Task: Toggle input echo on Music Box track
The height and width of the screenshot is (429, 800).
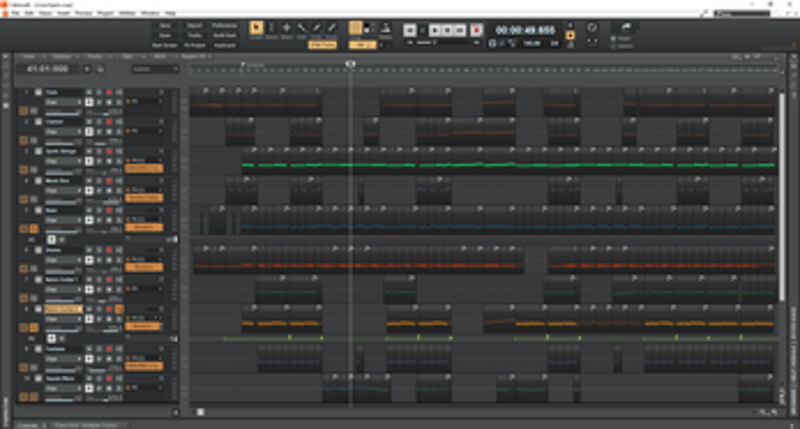Action: click(118, 181)
